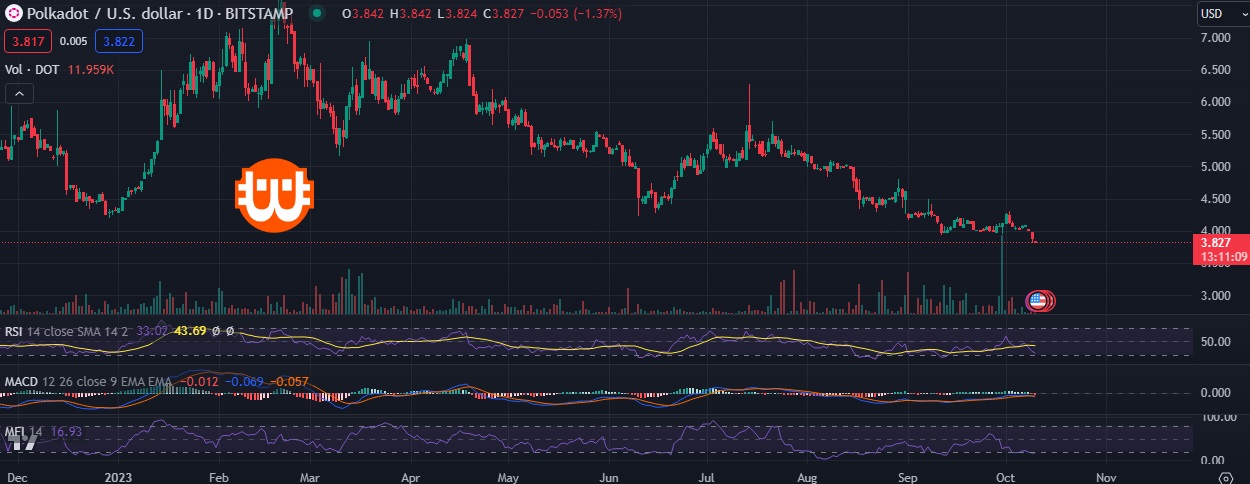Click the 7.000 price scale label
This screenshot has height=484, width=1250.
click(1215, 38)
